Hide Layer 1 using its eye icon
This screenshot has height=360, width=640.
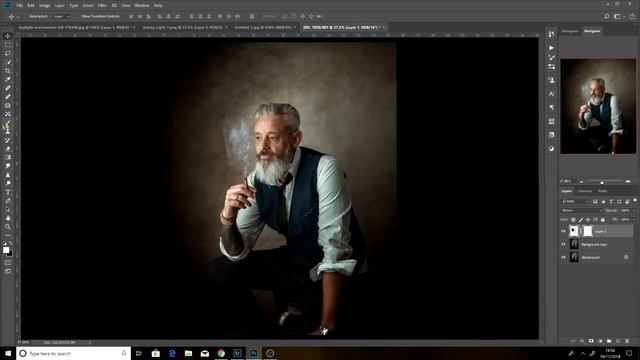click(564, 231)
